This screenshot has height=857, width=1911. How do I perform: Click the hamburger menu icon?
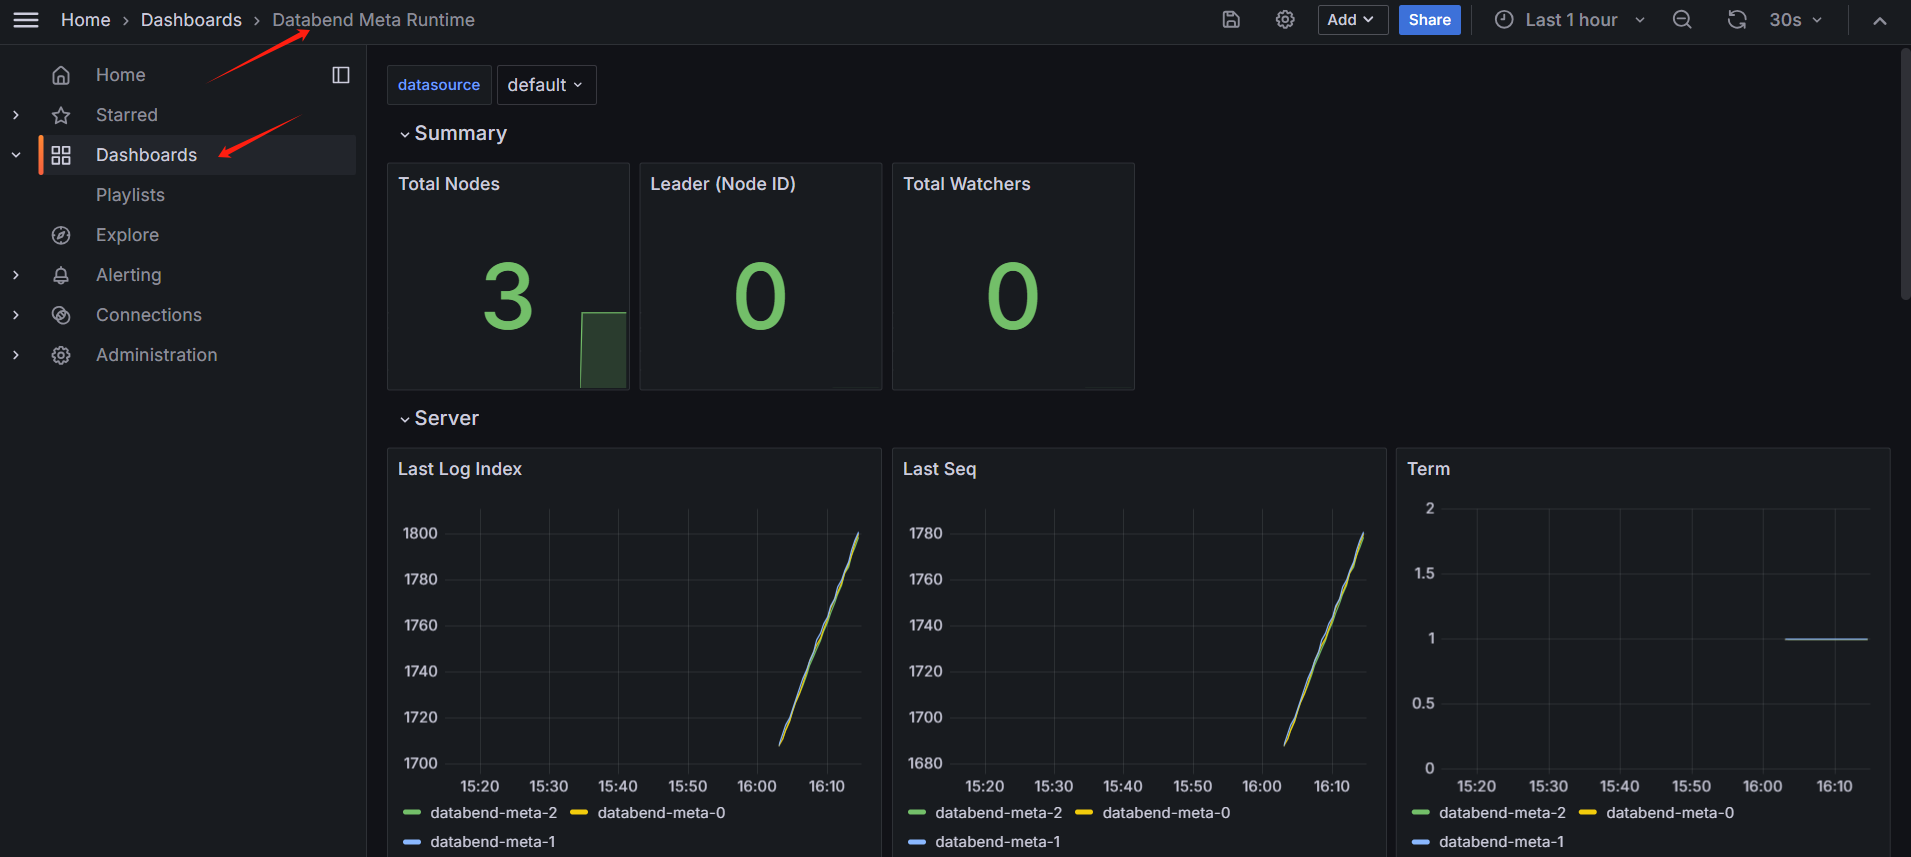(26, 20)
